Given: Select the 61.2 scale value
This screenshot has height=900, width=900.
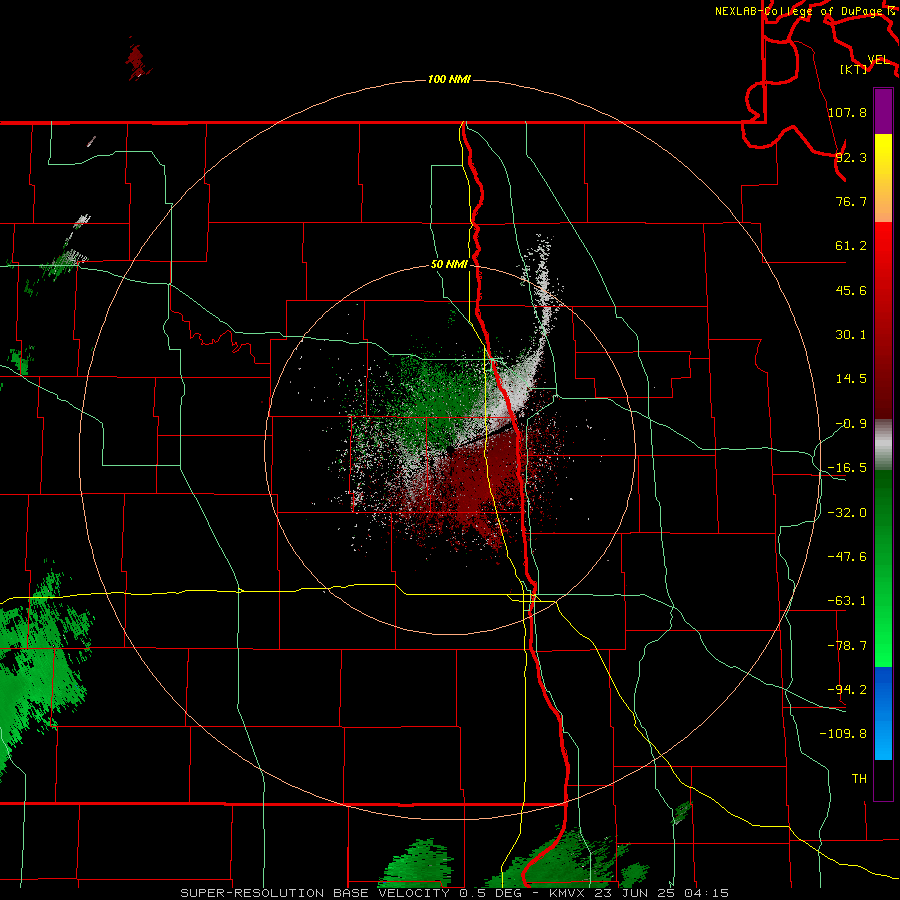Looking at the screenshot, I should [851, 246].
